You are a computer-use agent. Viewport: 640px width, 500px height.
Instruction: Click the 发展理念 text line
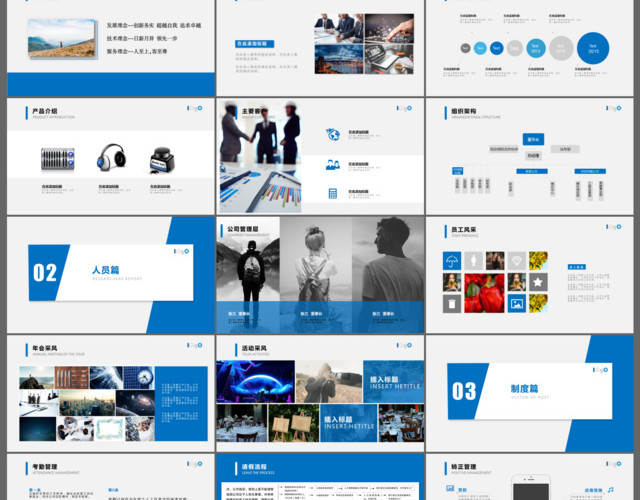point(154,25)
